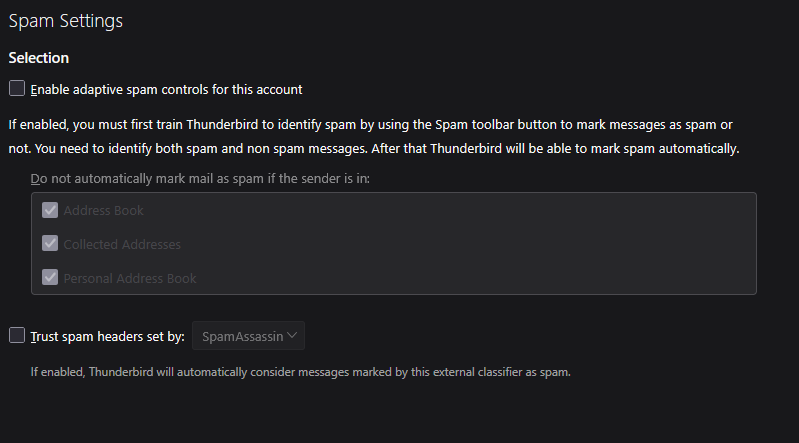Click the checkmark icon next to Address Book
This screenshot has width=799, height=443.
pyautogui.click(x=50, y=211)
